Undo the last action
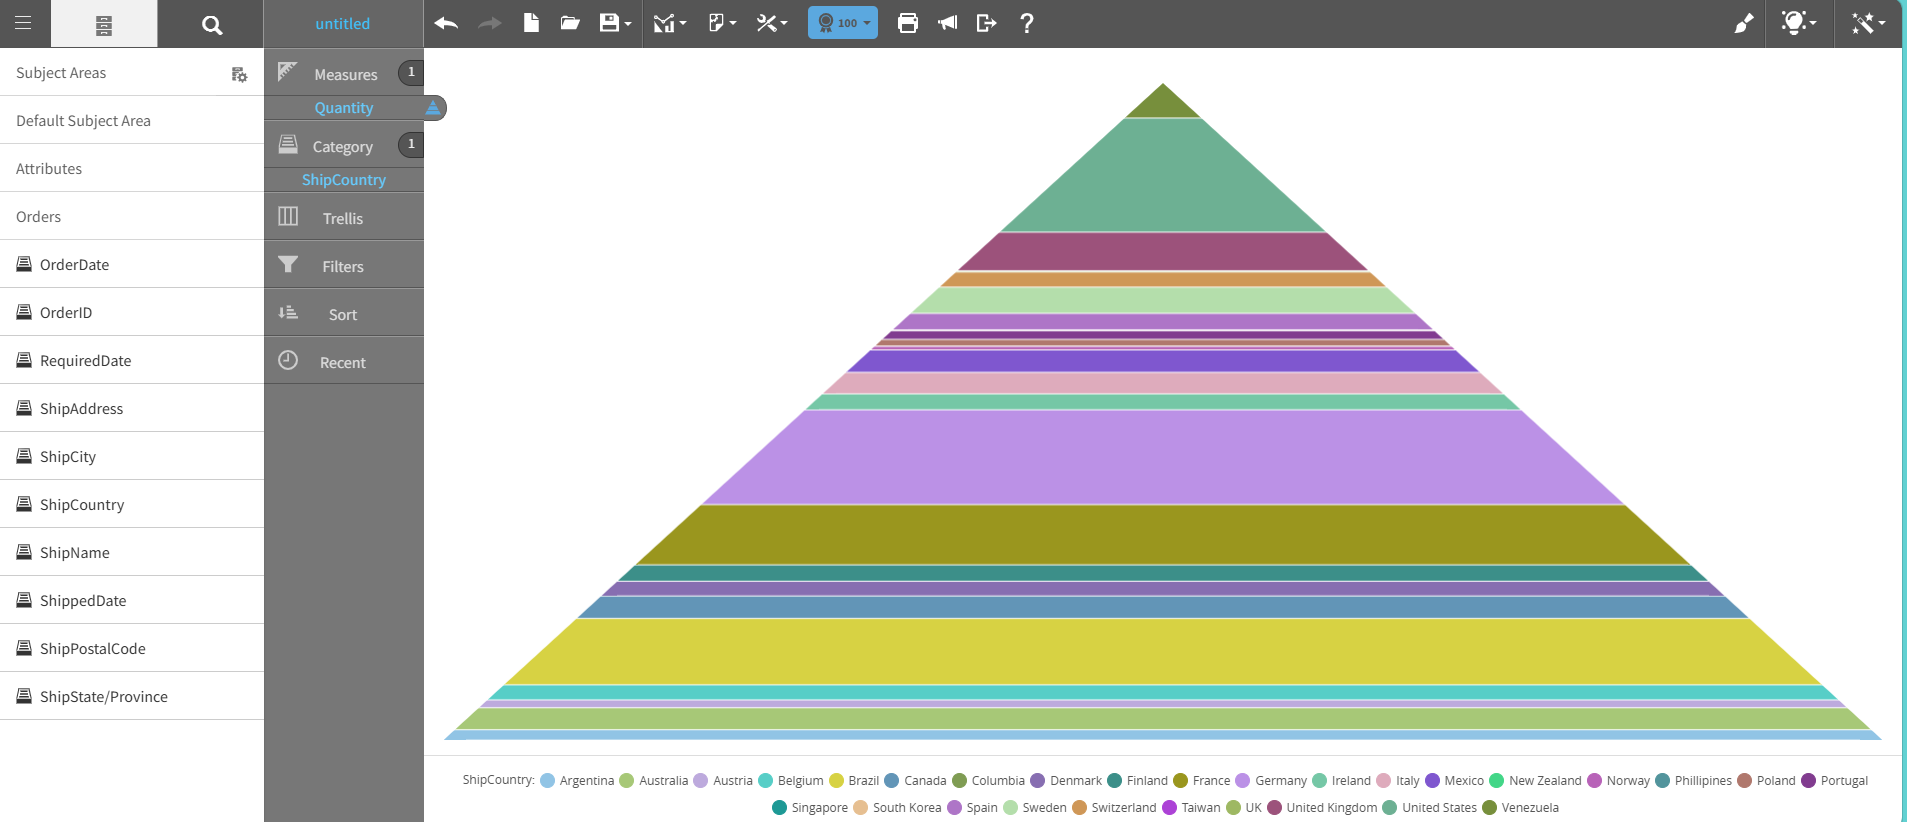 [446, 23]
